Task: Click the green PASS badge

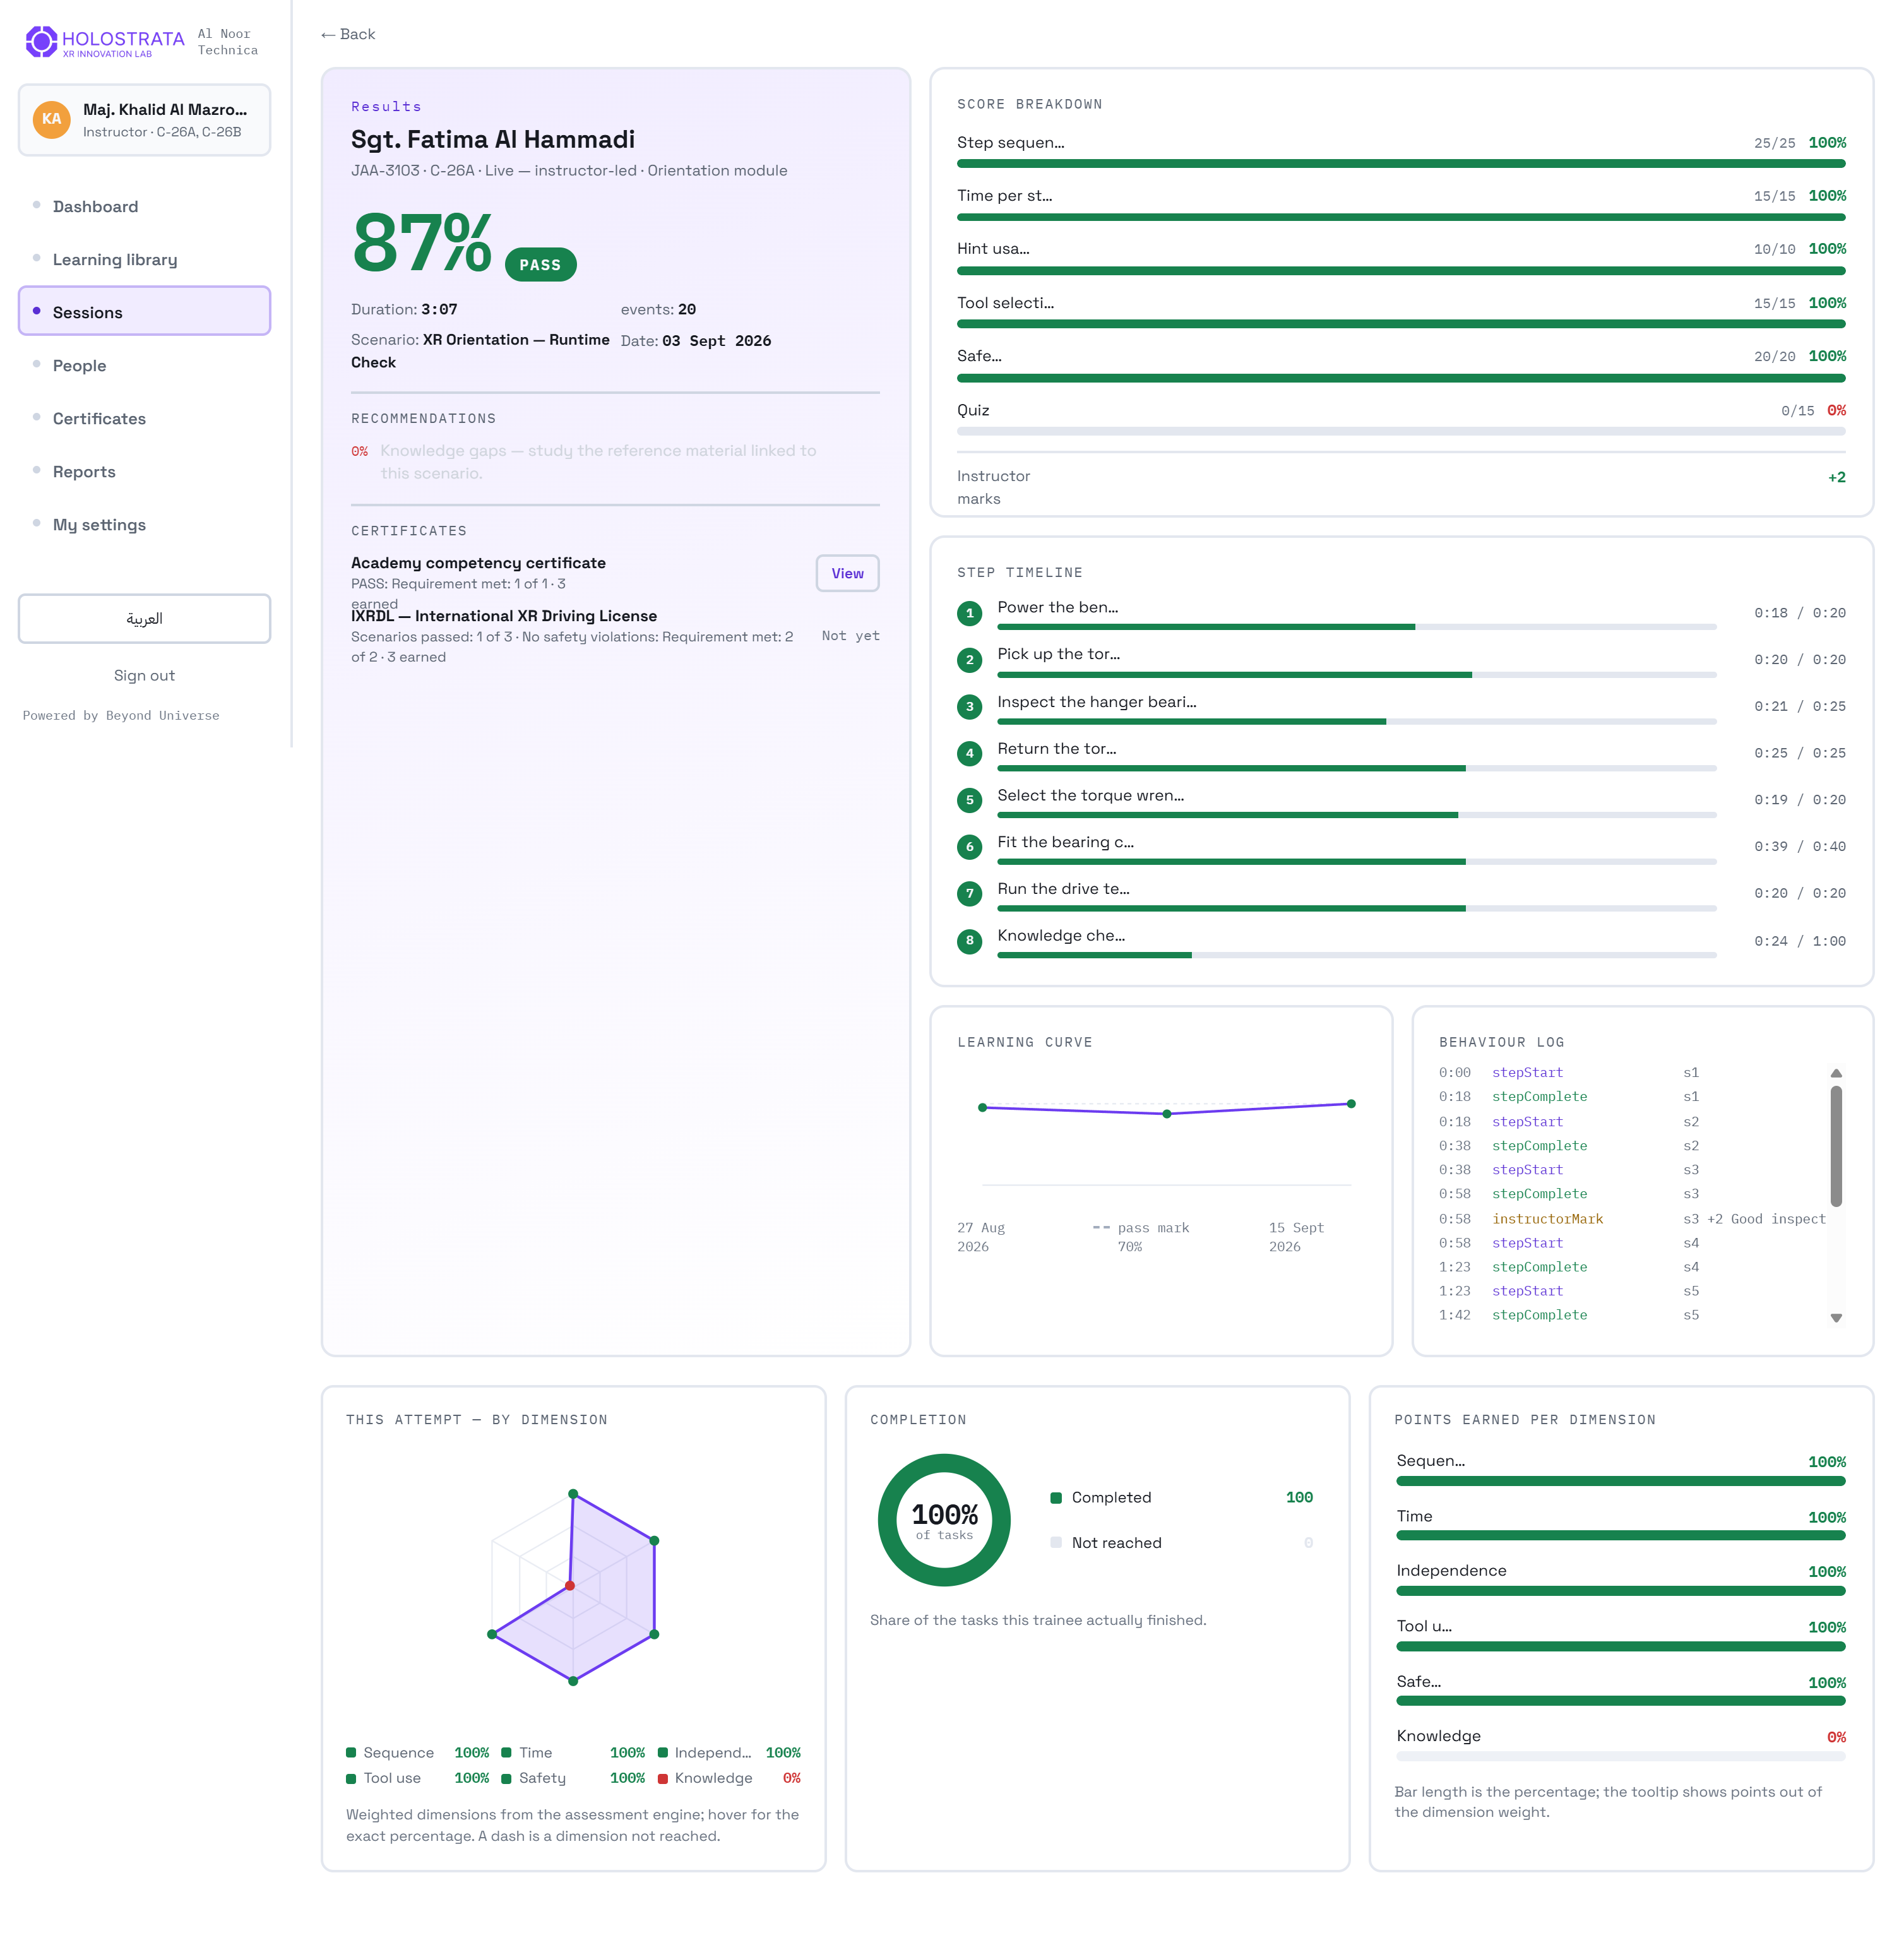Action: [x=540, y=265]
